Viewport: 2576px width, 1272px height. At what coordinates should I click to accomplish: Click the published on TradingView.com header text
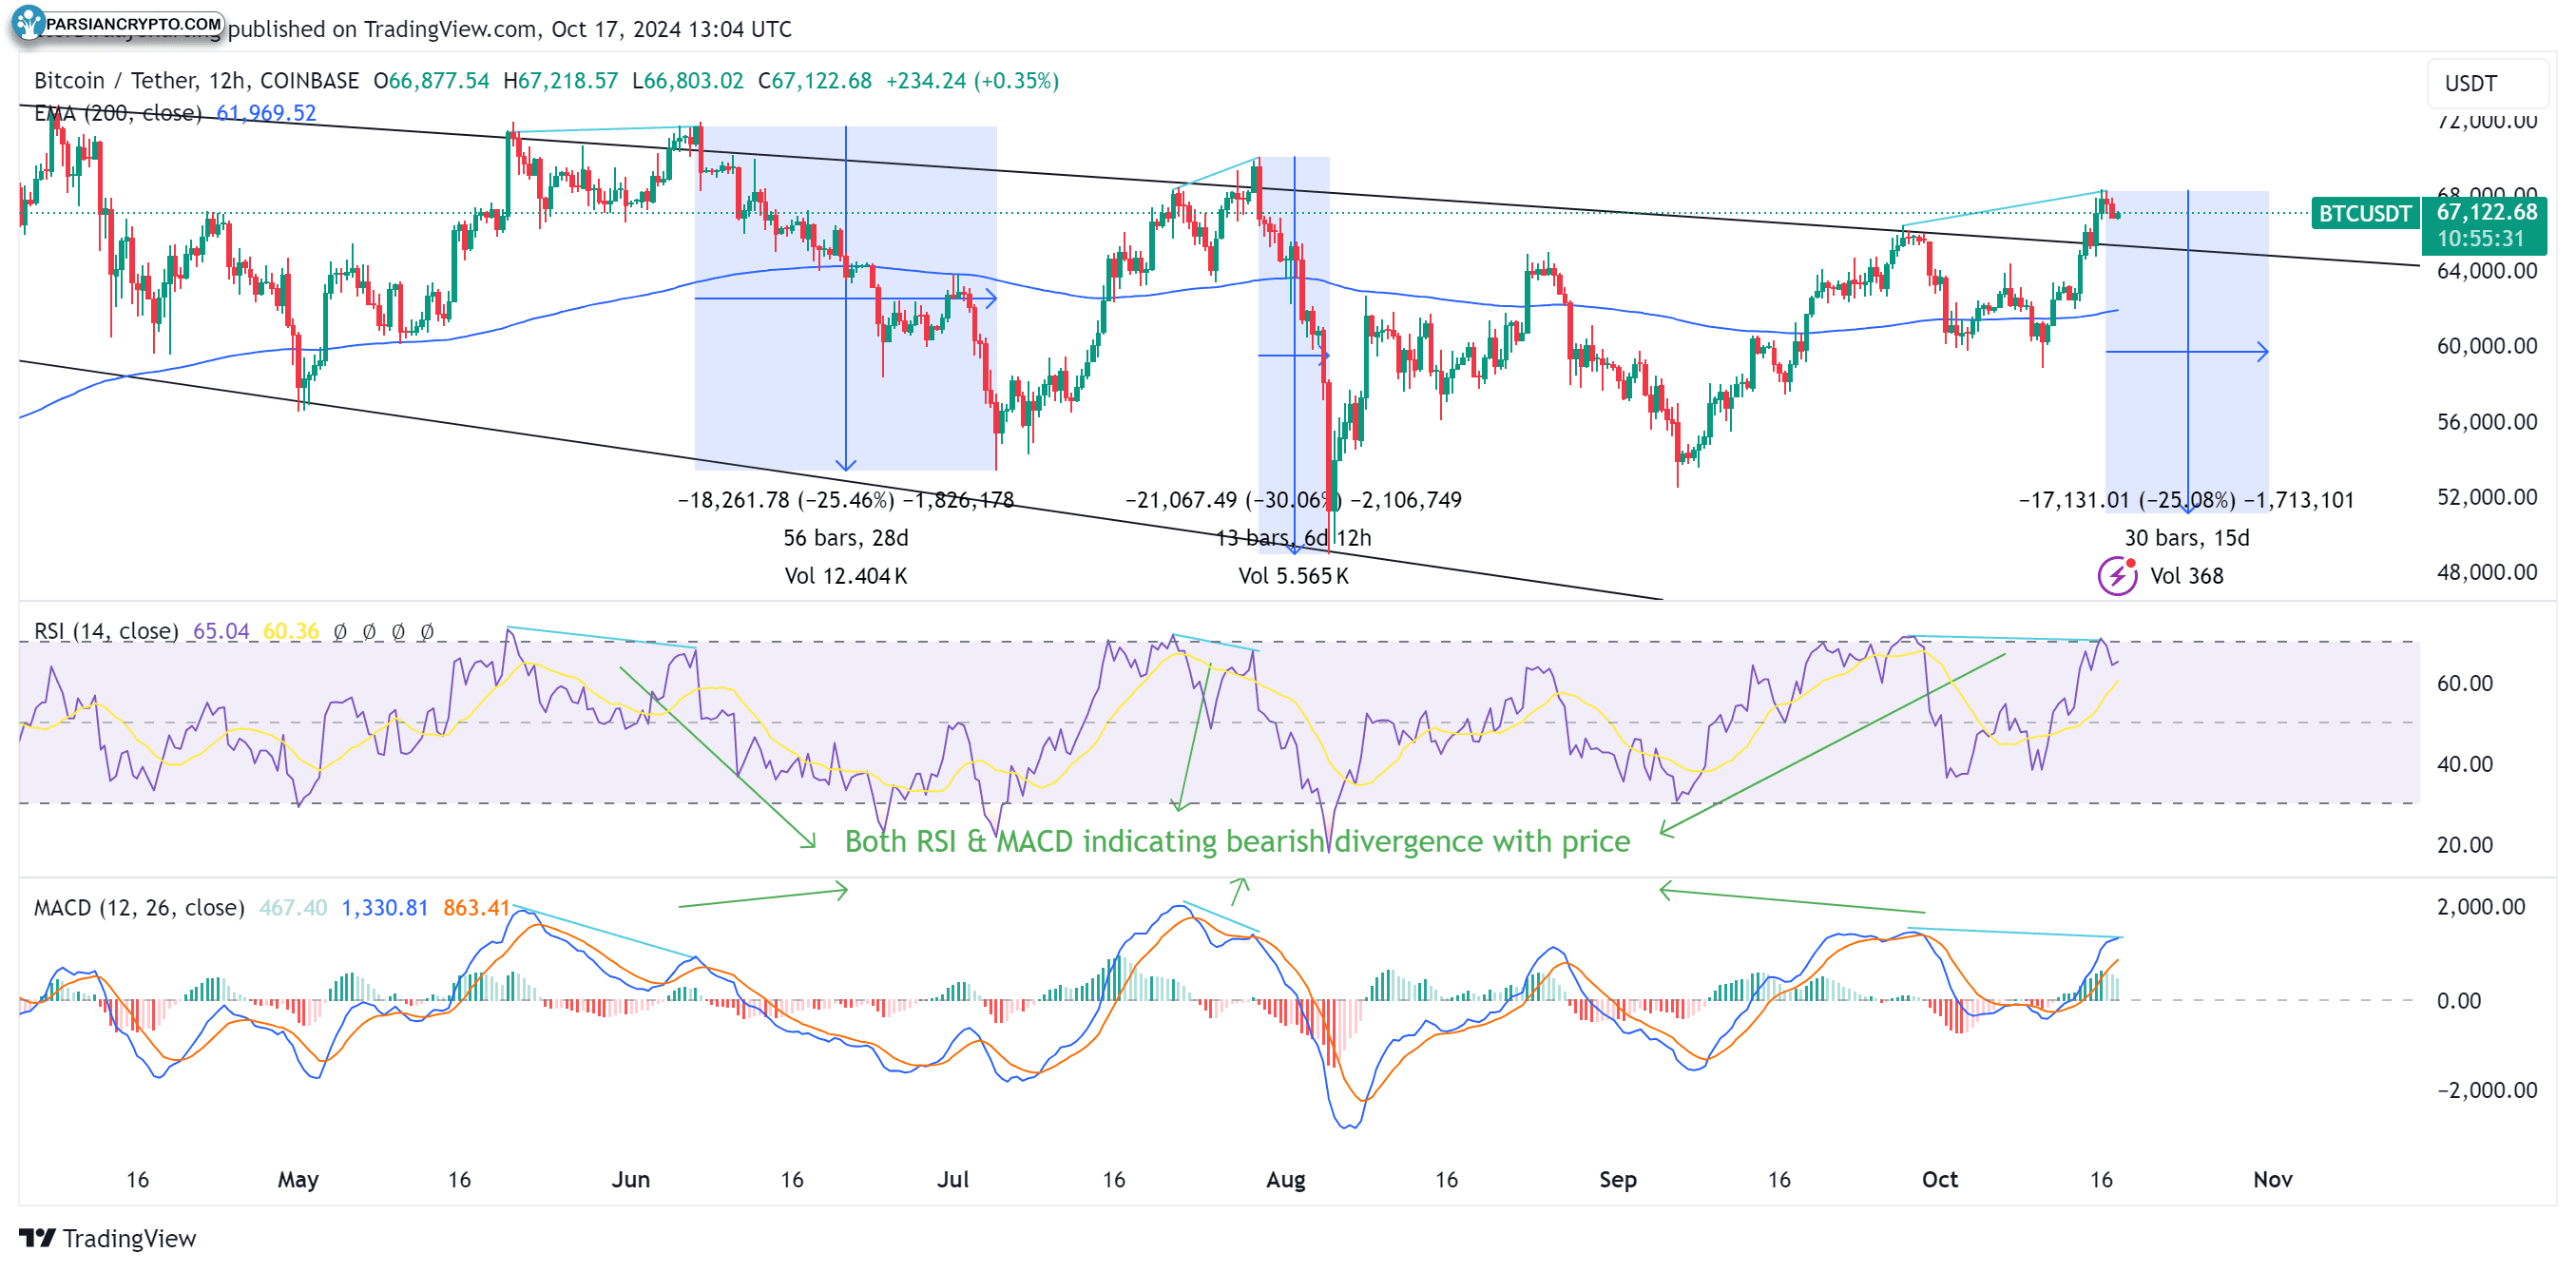pos(510,29)
